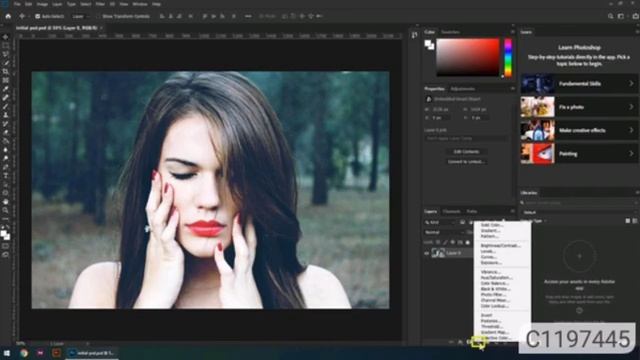Select the Move tool

click(x=5, y=37)
